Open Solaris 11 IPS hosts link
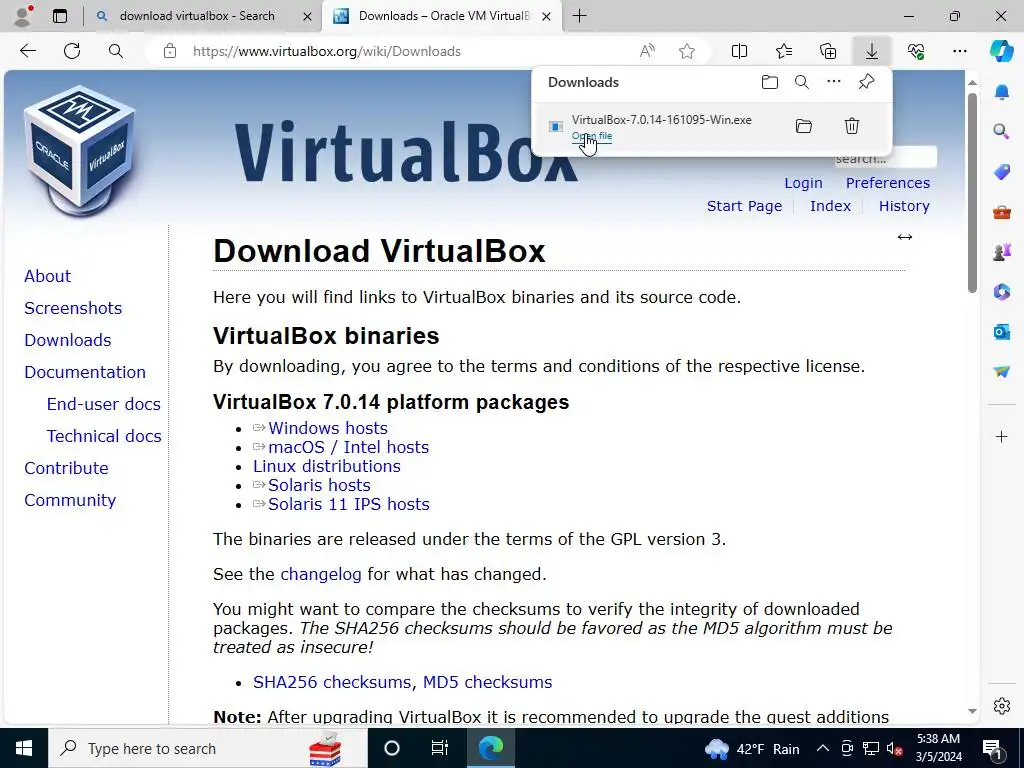 [349, 504]
